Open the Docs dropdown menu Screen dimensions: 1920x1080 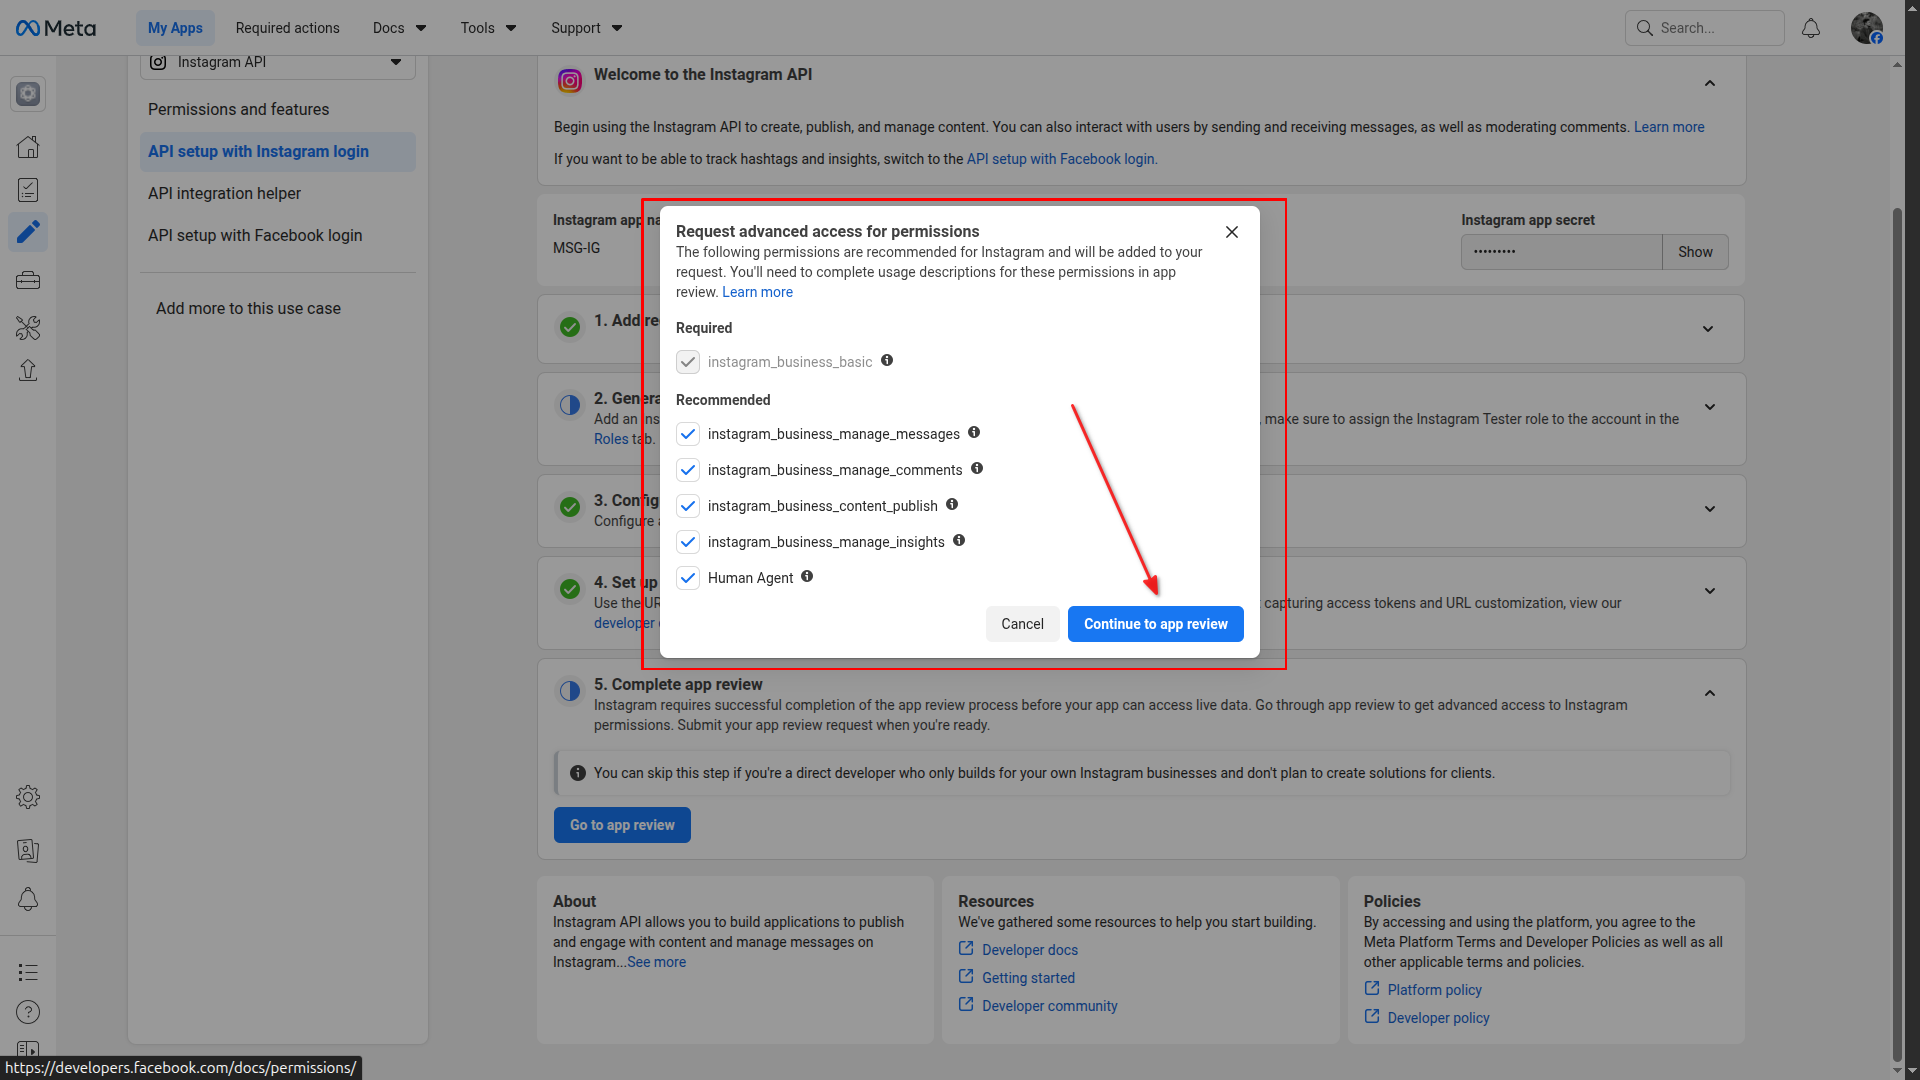(x=399, y=28)
